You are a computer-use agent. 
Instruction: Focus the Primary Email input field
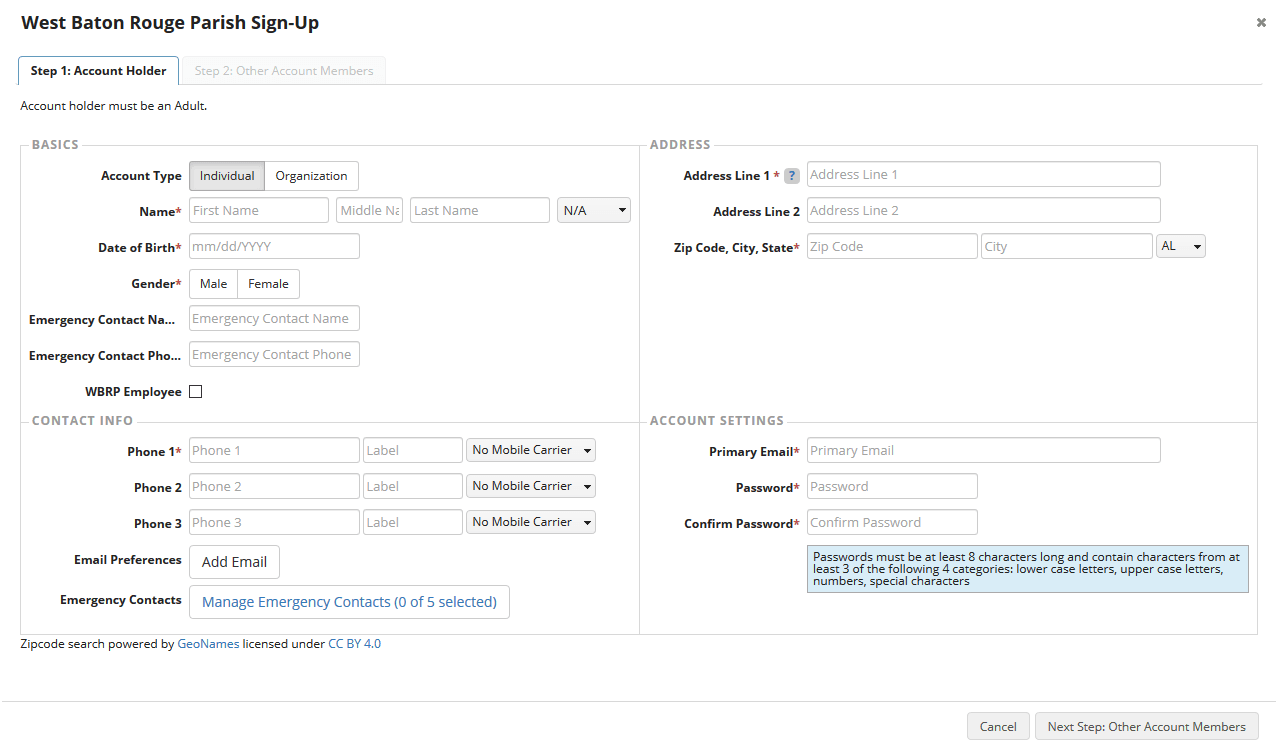983,451
